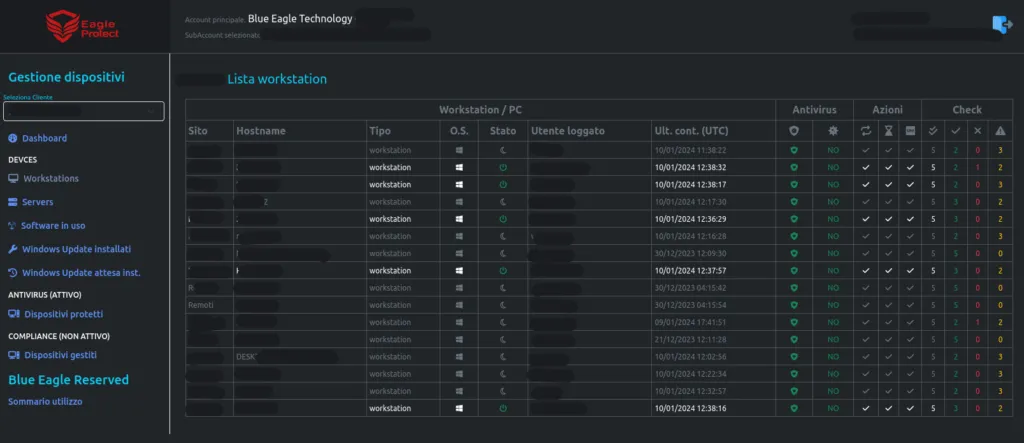This screenshot has width=1024, height=443.
Task: Click the icon beside Dispositivi gestiti
Action: [14, 355]
